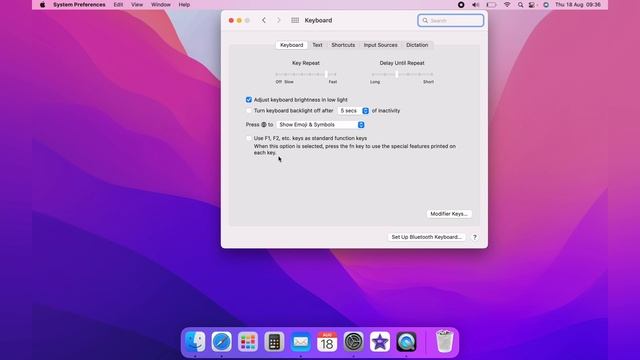The width and height of the screenshot is (640, 360).
Task: Open Control Center in the menu bar
Action: 532,4
